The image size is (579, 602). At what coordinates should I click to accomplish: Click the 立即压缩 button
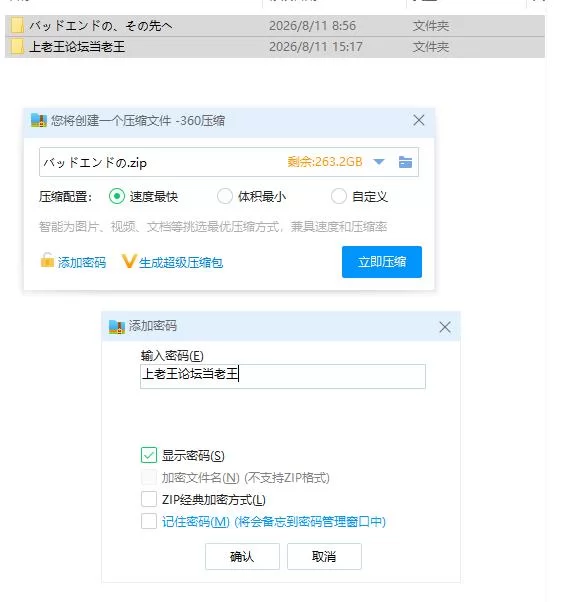tap(382, 262)
